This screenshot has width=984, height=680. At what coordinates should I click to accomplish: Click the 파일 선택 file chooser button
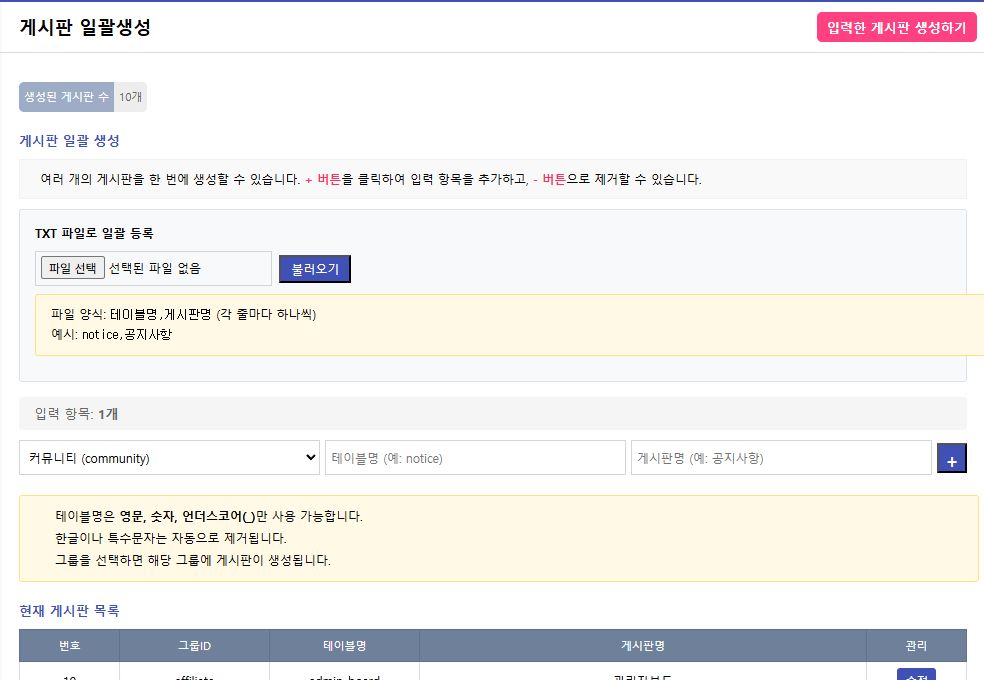click(73, 268)
